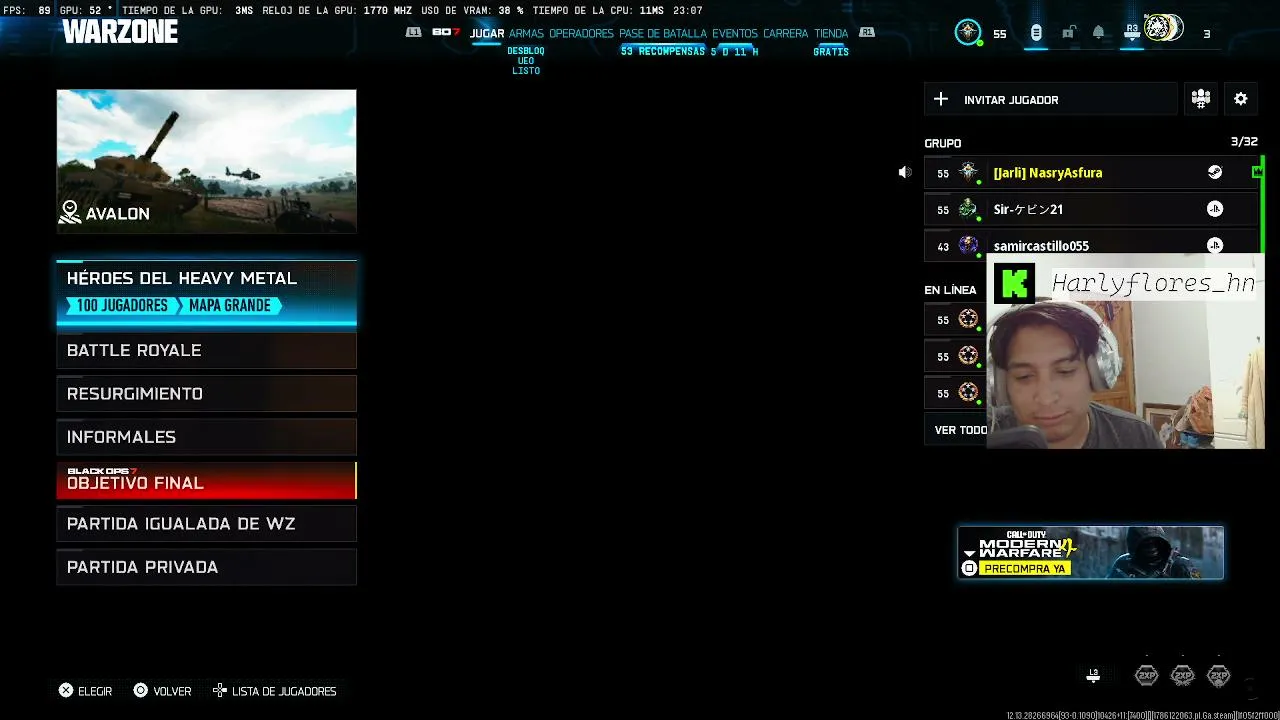Click the Steam platform icon for NasryAsfura

point(1215,172)
